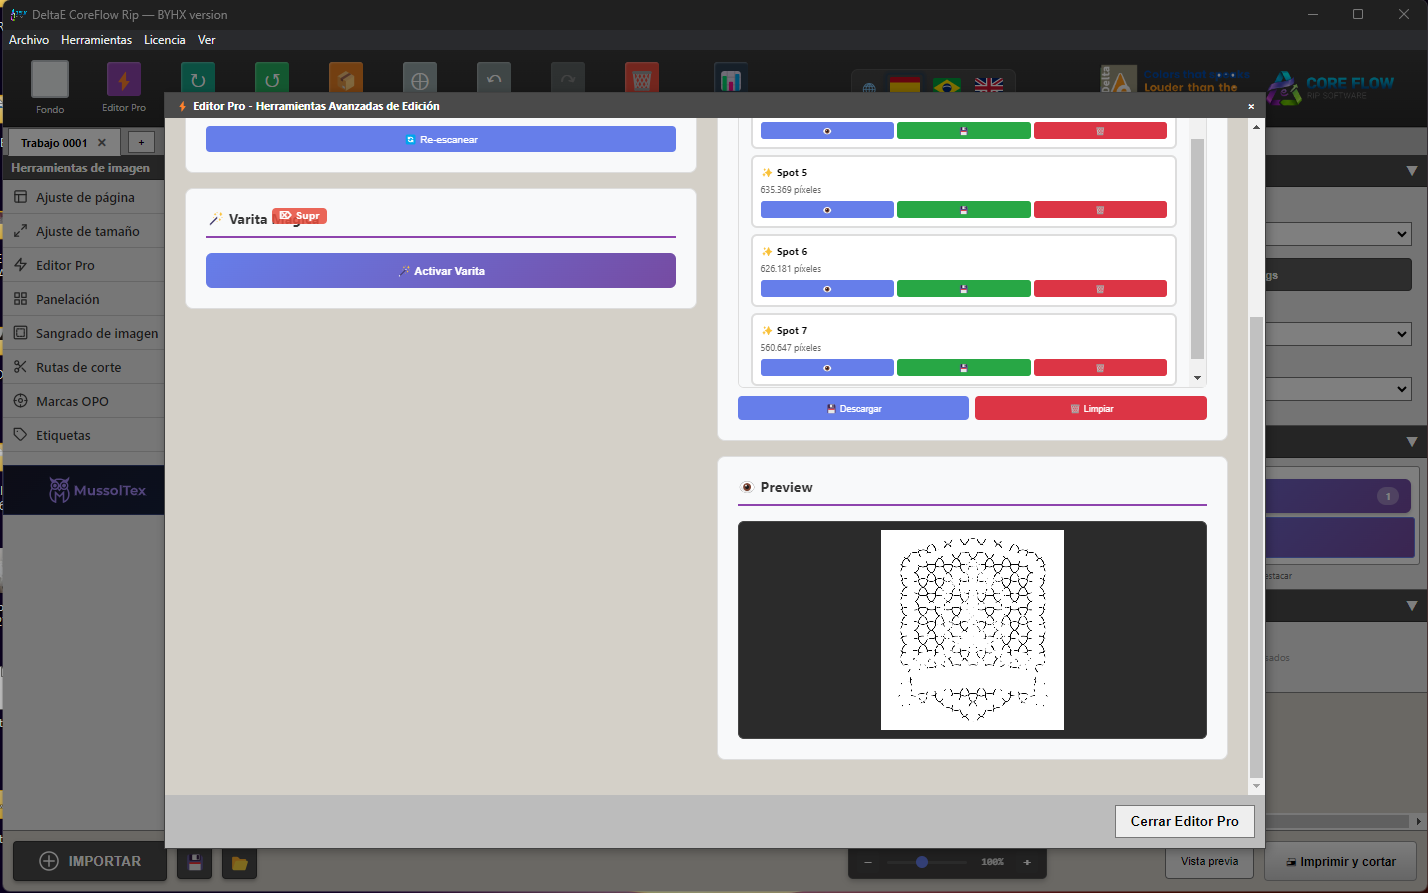Open Rutas de corte in the sidebar
The image size is (1428, 893).
[84, 367]
